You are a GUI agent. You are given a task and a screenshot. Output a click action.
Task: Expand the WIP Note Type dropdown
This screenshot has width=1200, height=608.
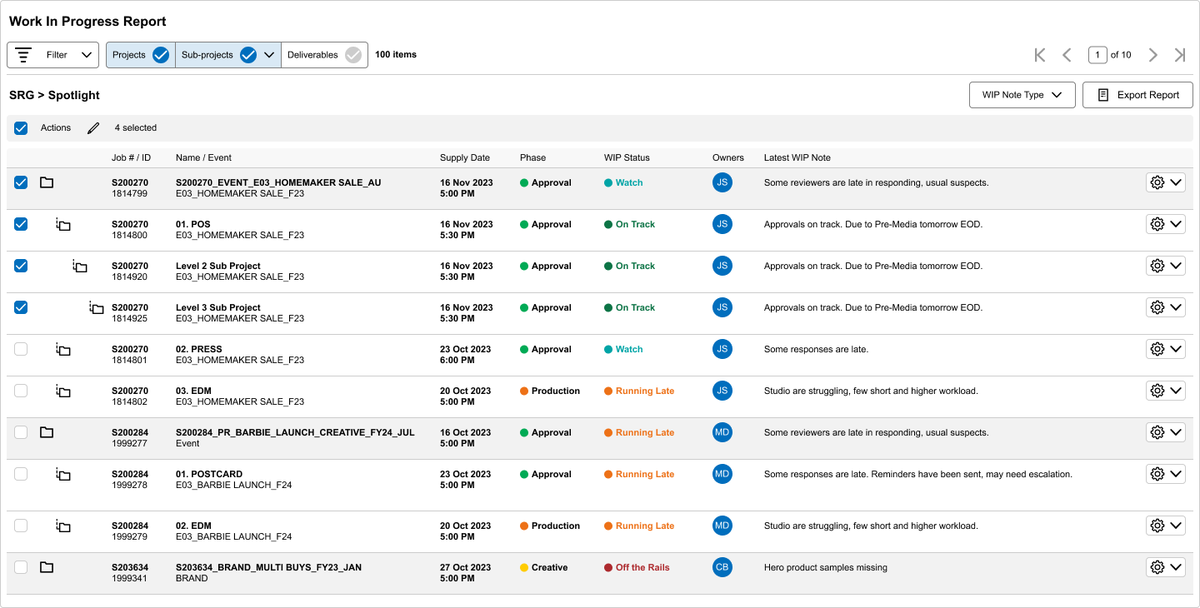pyautogui.click(x=1022, y=95)
